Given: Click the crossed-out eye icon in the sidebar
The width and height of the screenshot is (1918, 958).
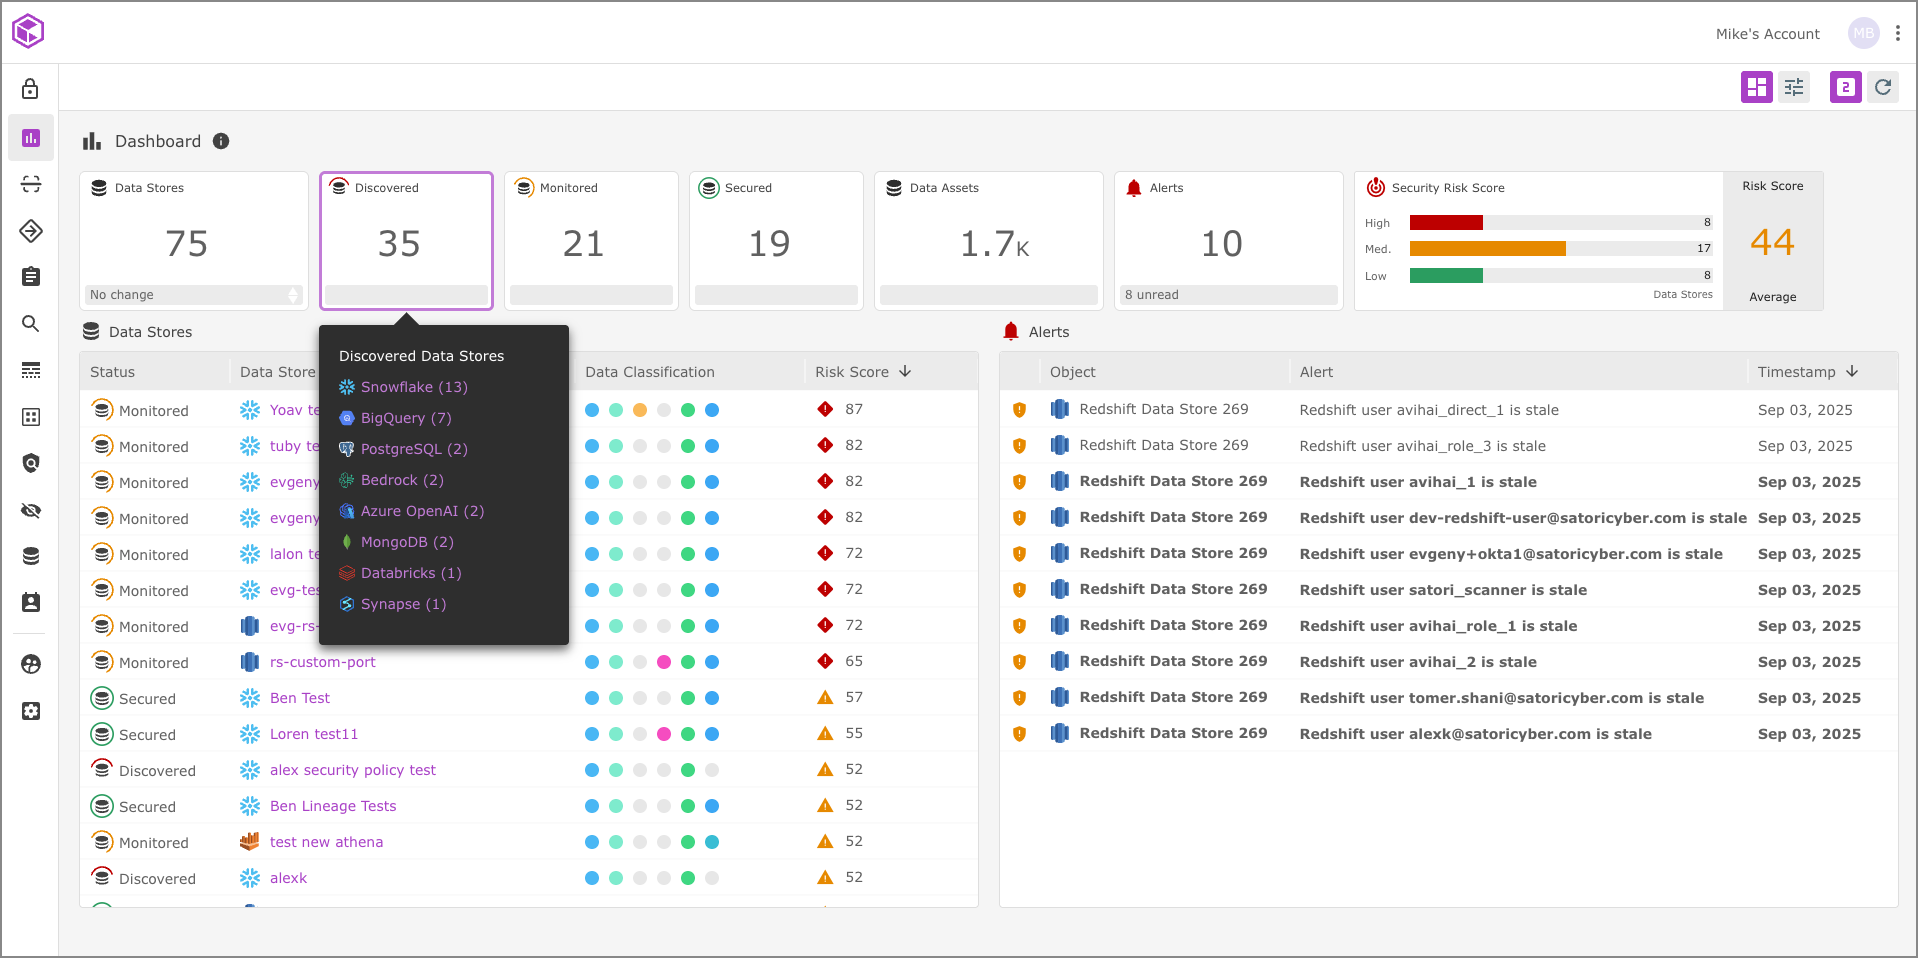Looking at the screenshot, I should pos(31,511).
